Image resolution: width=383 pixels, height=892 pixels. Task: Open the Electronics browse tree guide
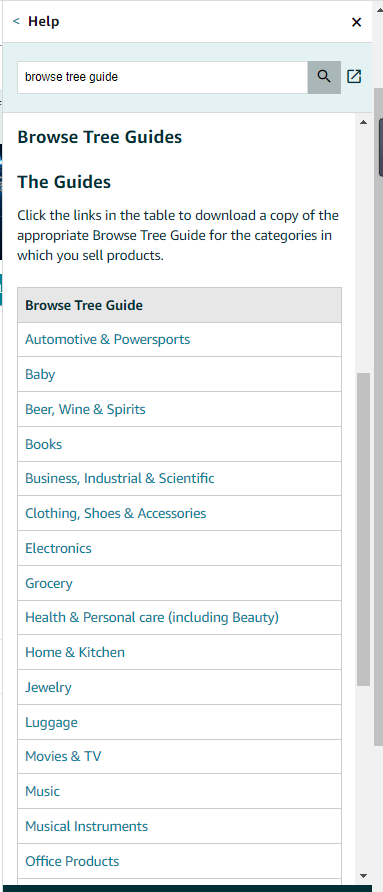[58, 548]
